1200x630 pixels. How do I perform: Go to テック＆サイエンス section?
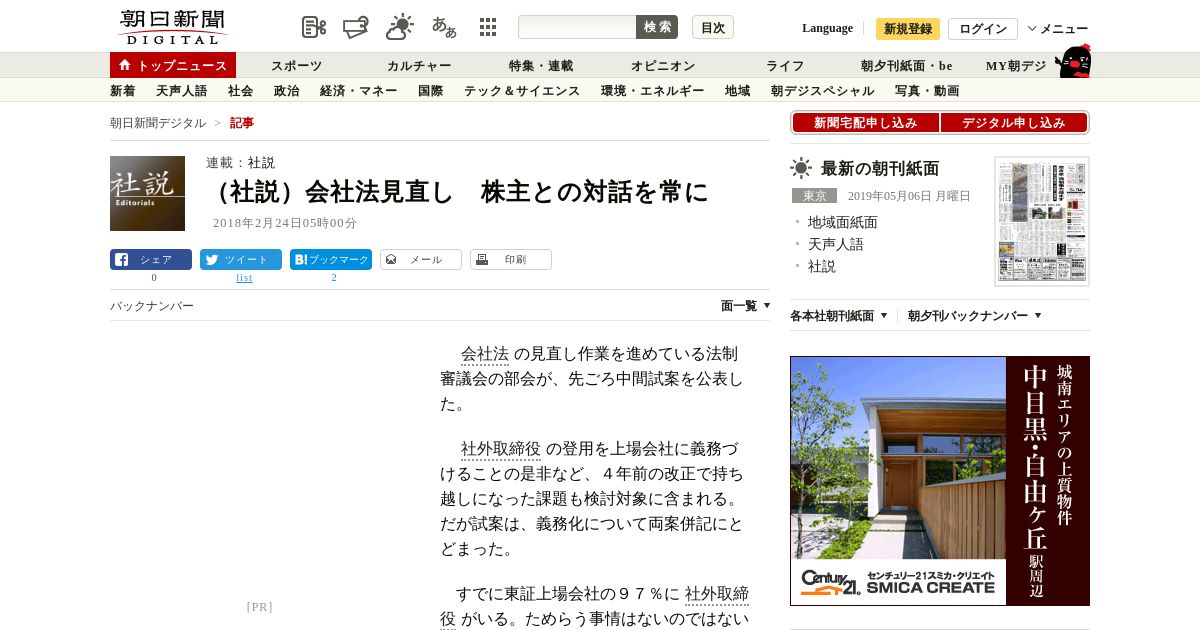522,91
